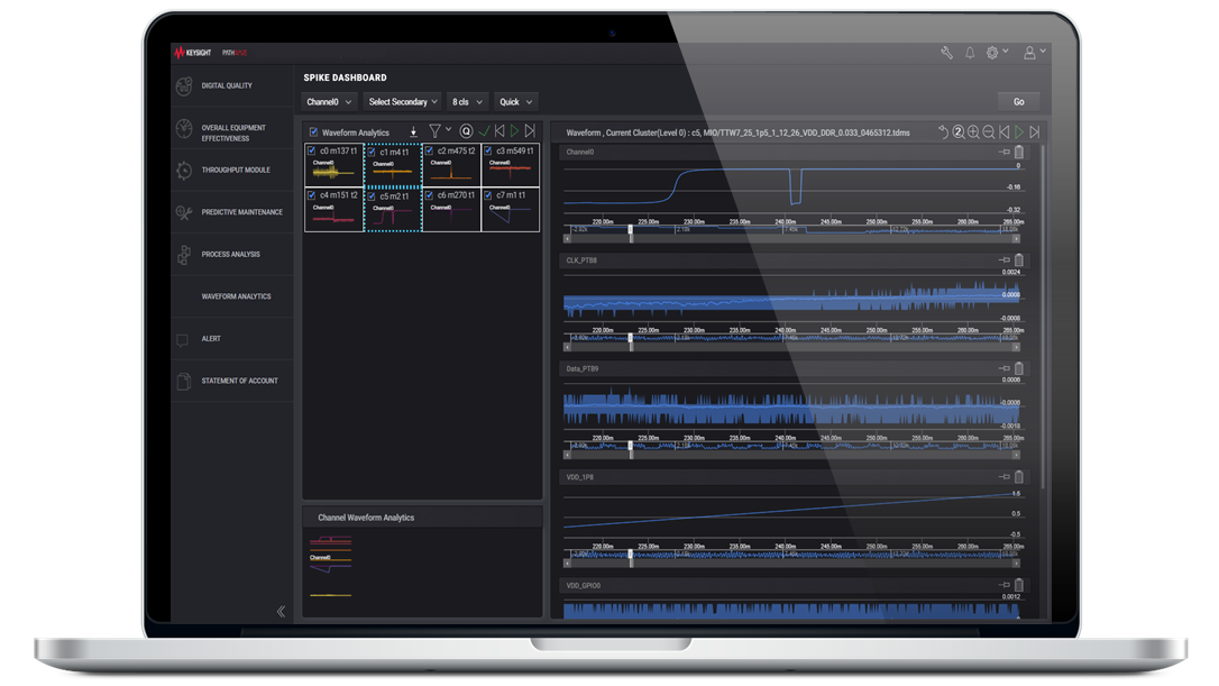Delete Channel0 plot using trash icon
This screenshot has width=1219, height=686.
(x=1019, y=152)
